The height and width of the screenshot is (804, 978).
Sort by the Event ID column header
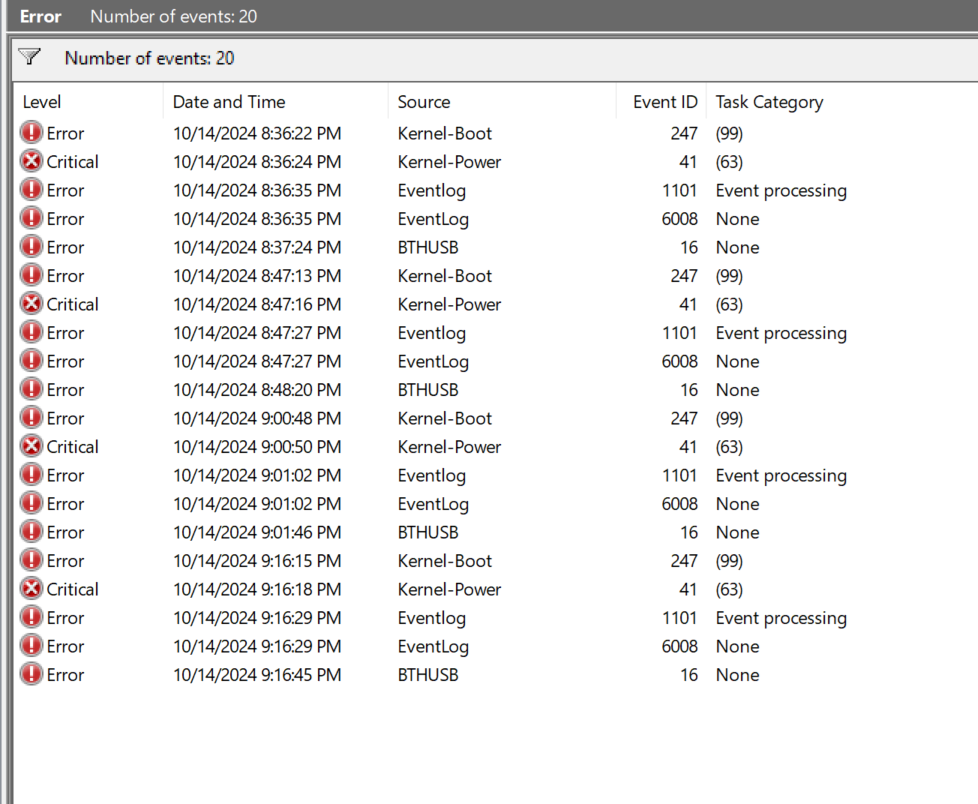point(662,102)
